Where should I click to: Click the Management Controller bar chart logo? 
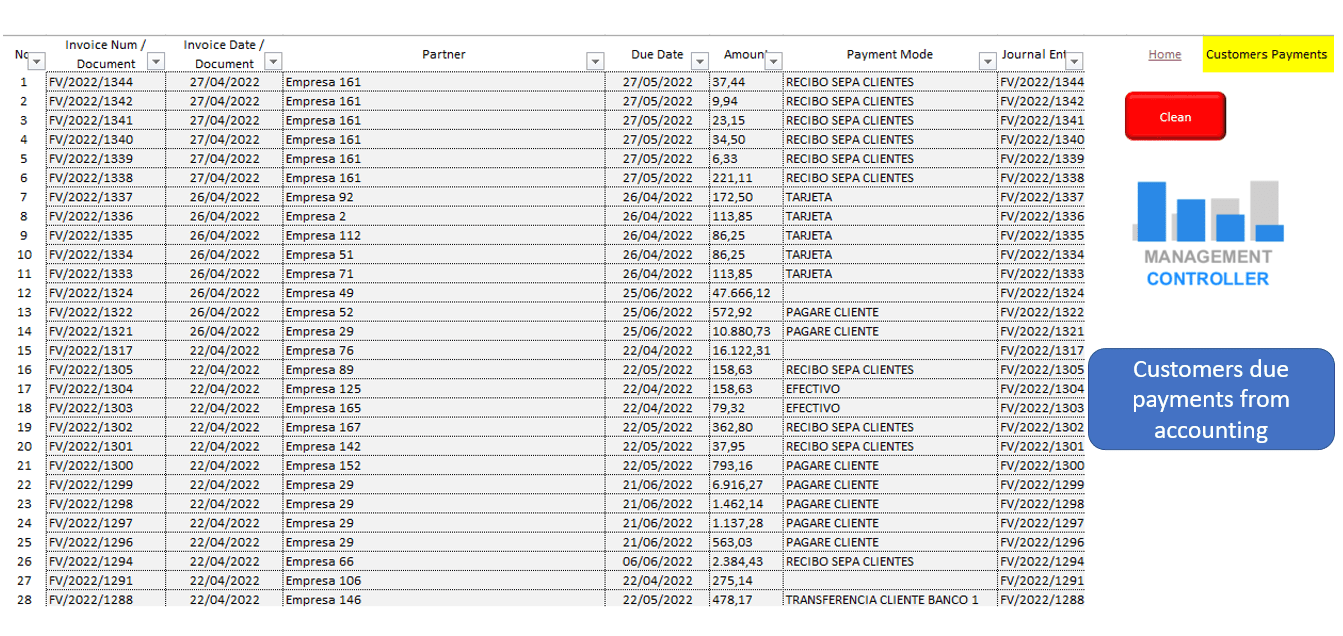pos(1207,233)
